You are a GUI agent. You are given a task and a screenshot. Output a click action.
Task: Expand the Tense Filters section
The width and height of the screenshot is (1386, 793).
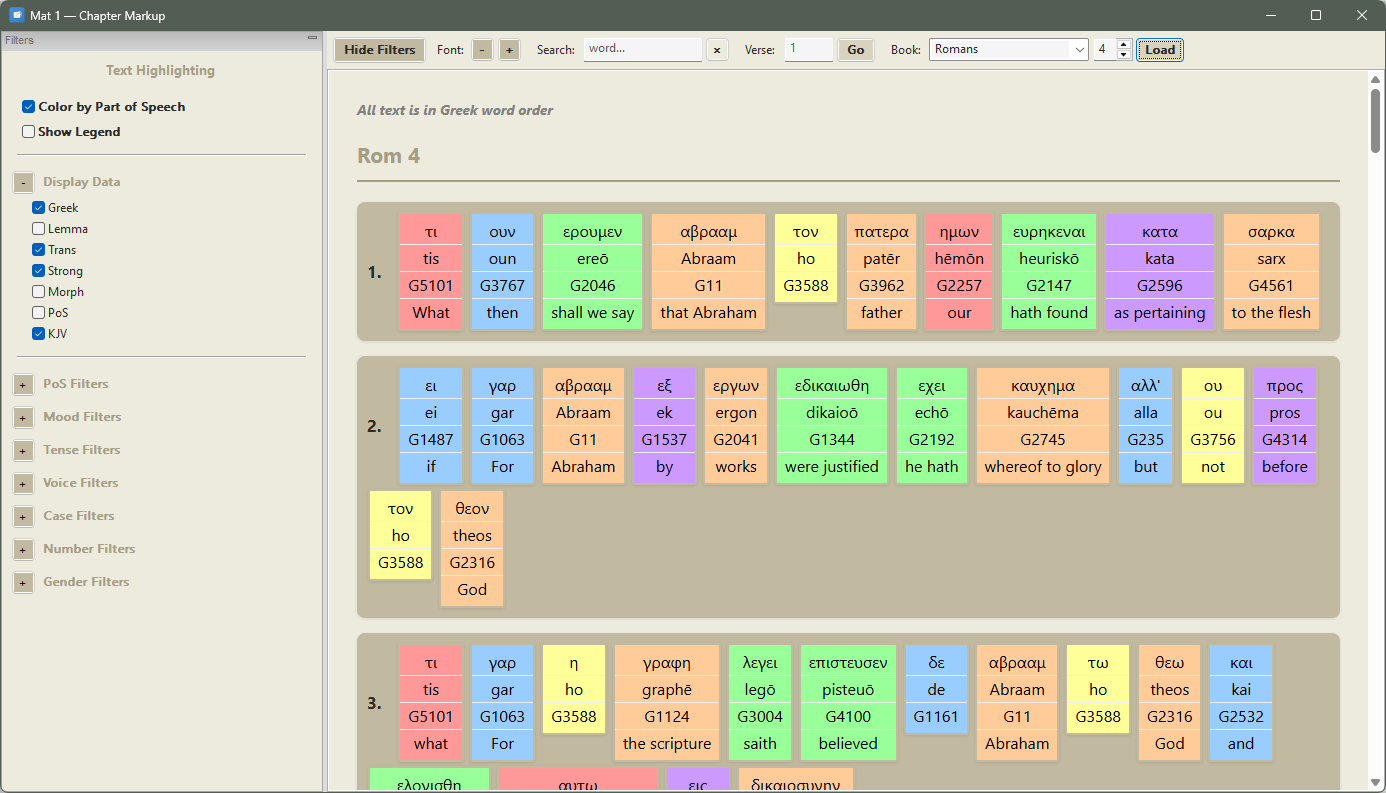coord(23,450)
